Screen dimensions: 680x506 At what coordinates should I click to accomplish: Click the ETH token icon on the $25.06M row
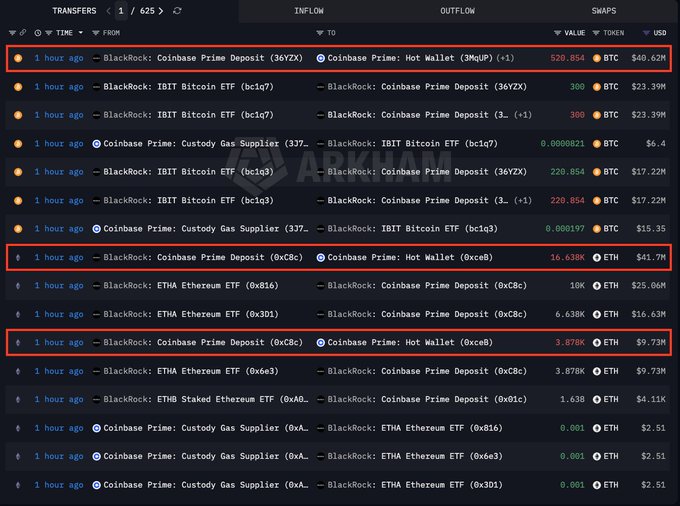[x=597, y=286]
